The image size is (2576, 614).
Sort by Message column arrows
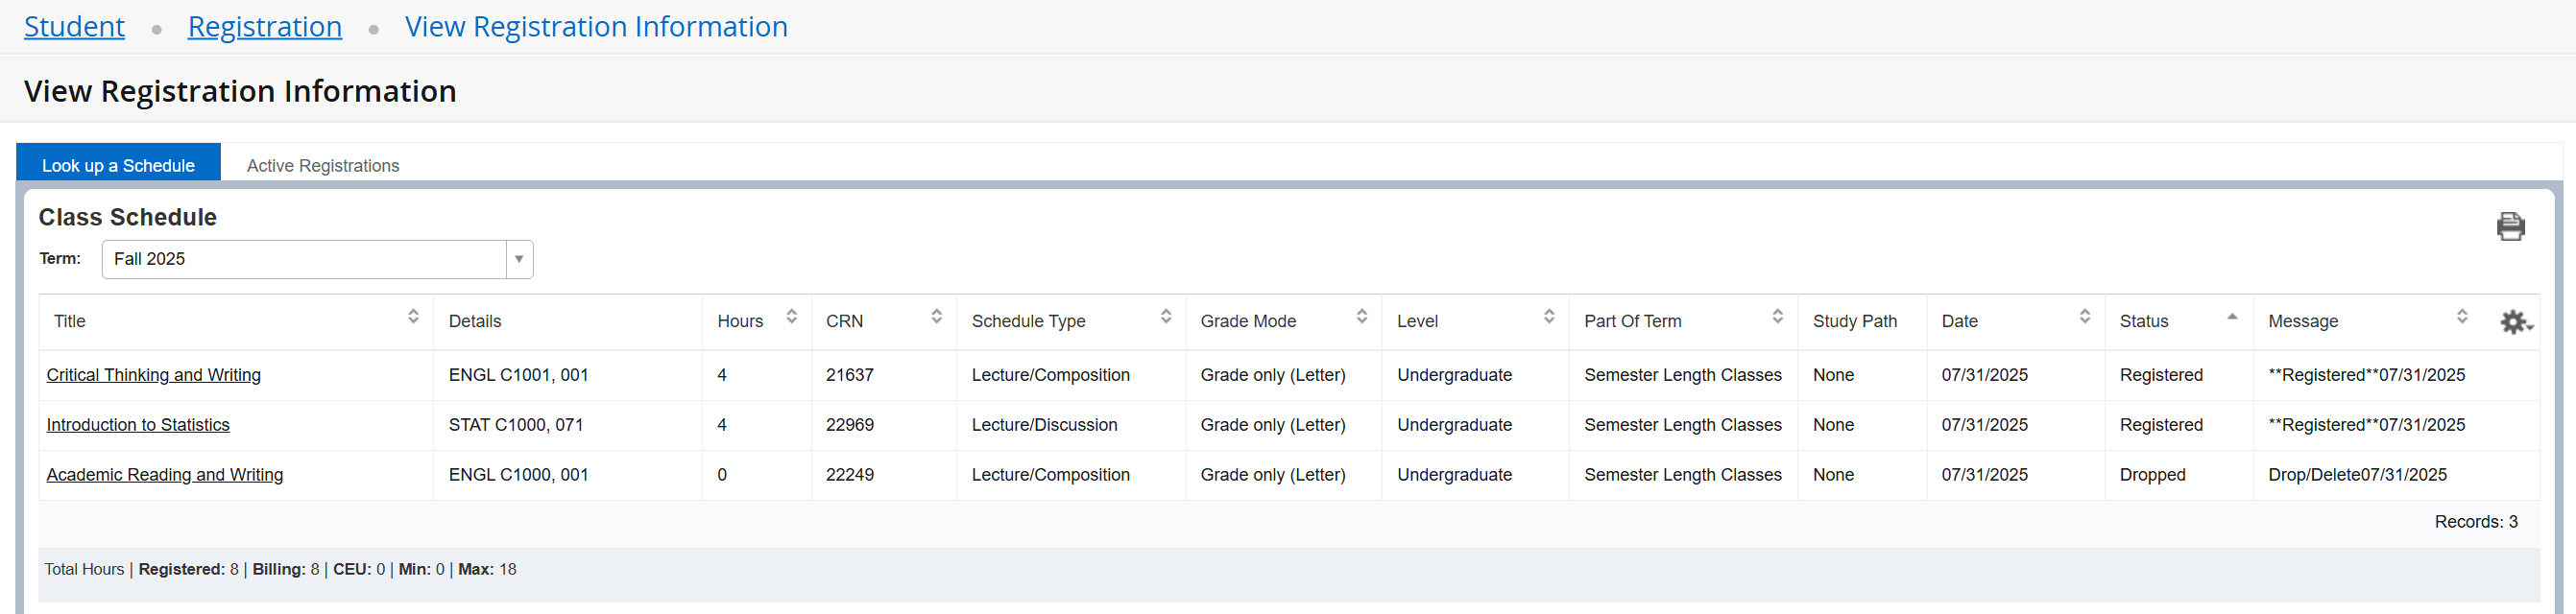(x=2461, y=317)
